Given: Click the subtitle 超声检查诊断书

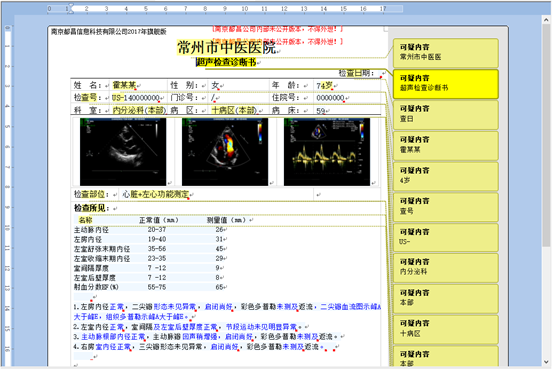Looking at the screenshot, I should pyautogui.click(x=226, y=62).
